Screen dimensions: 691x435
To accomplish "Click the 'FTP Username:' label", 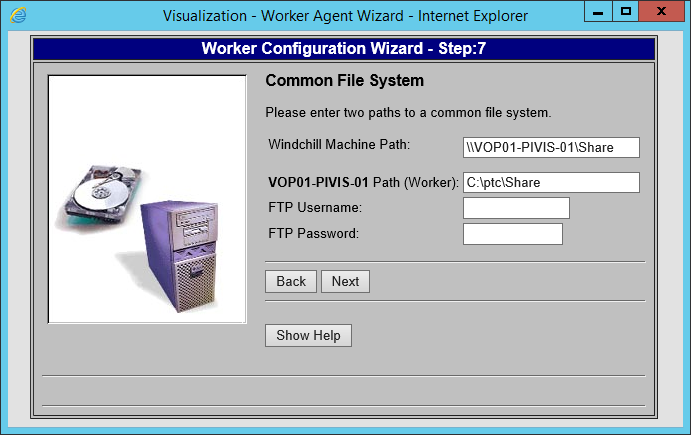I will (315, 208).
